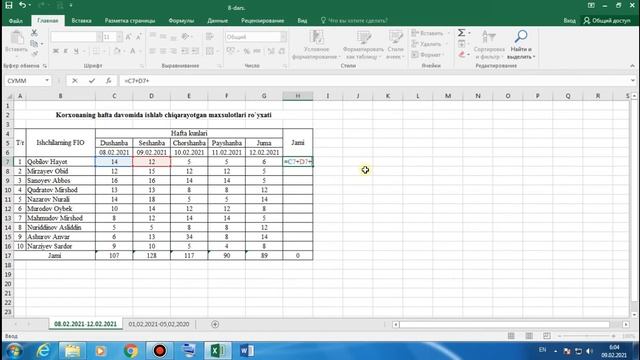Open Format (Формат) cells dropdown
640x360 pixels.
pos(427,54)
